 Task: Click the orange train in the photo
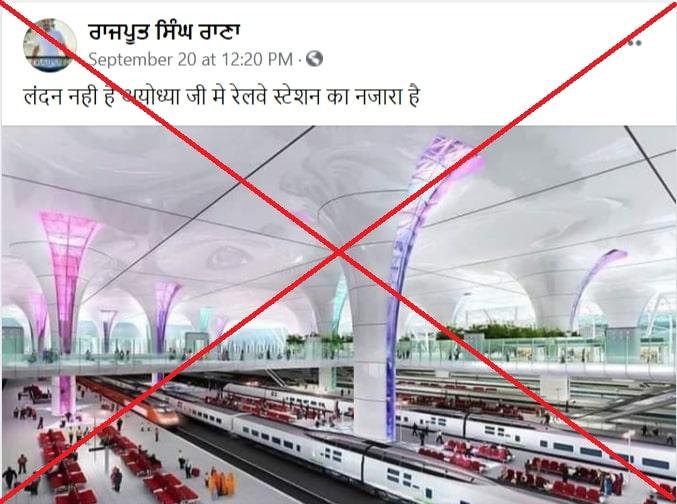tap(134, 402)
